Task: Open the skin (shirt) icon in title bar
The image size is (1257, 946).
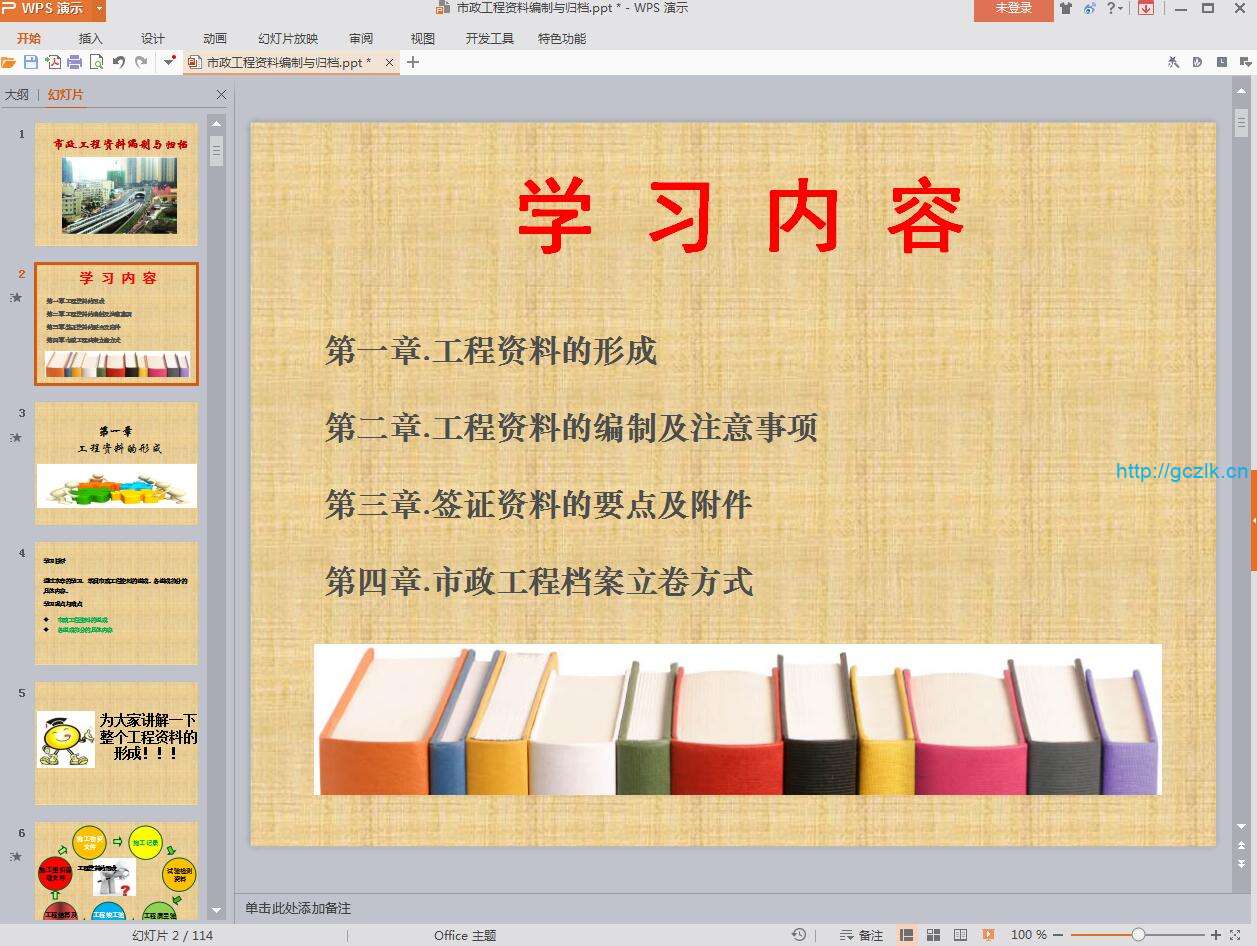Action: pyautogui.click(x=1065, y=9)
